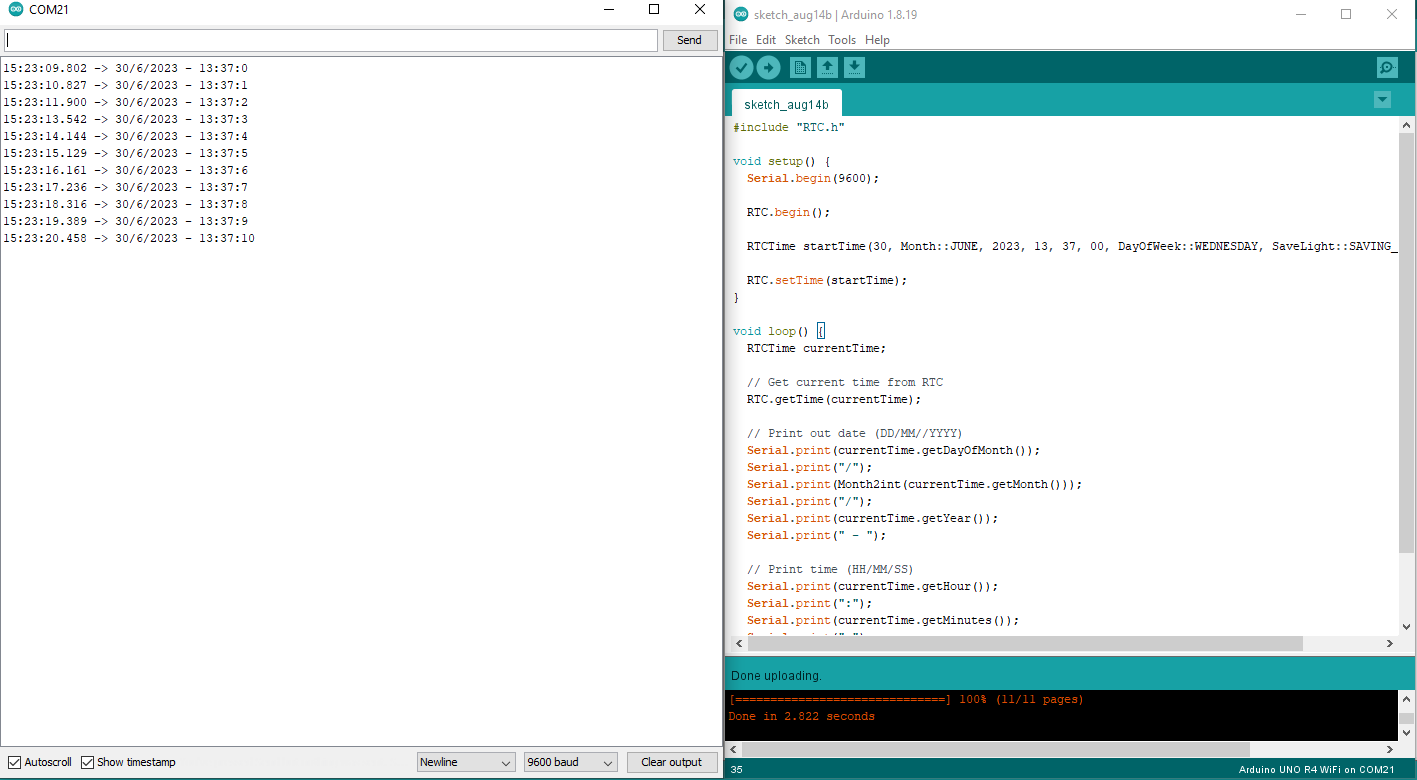Disable the Show timestamp checkbox
Screen dimensions: 1417x780
(x=88, y=762)
